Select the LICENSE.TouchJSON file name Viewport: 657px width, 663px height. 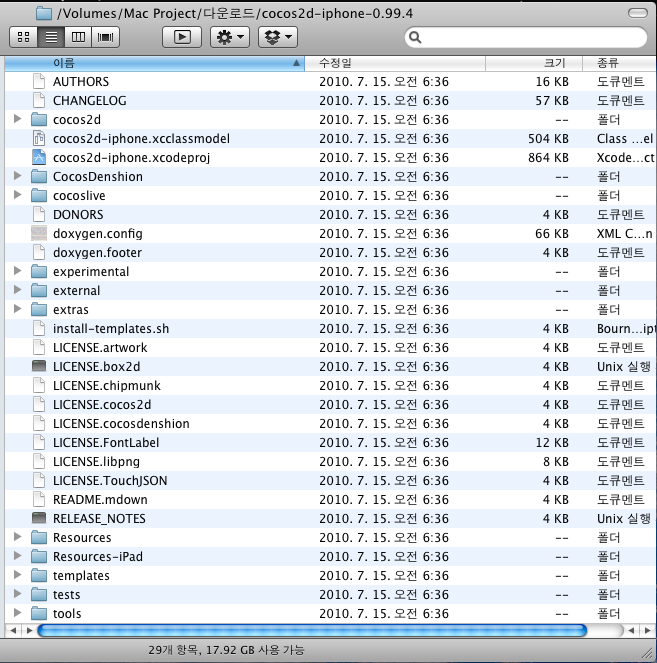click(110, 481)
